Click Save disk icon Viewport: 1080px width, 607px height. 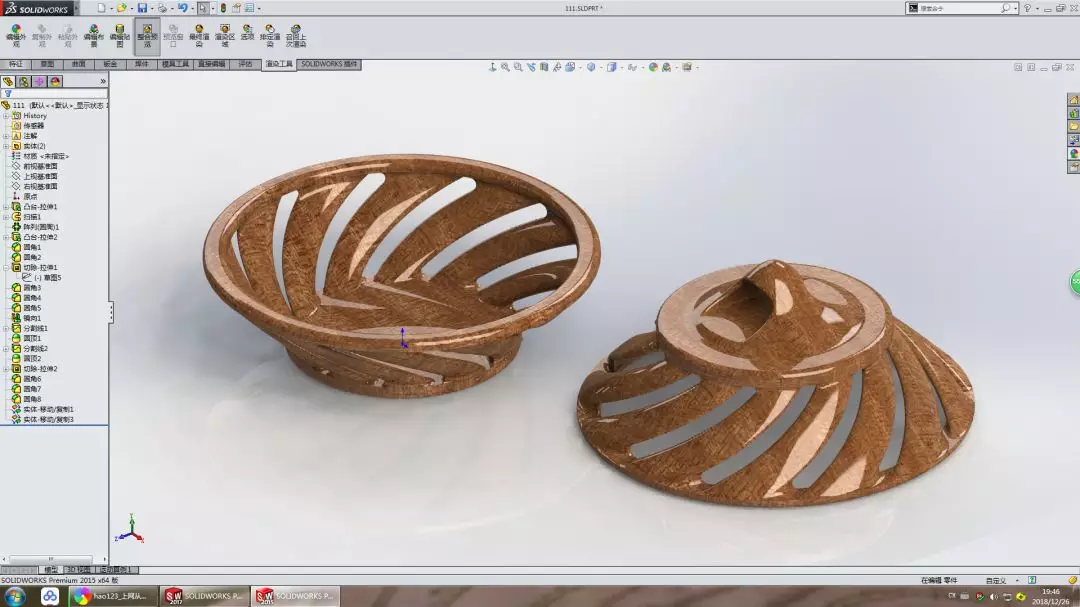(142, 8)
